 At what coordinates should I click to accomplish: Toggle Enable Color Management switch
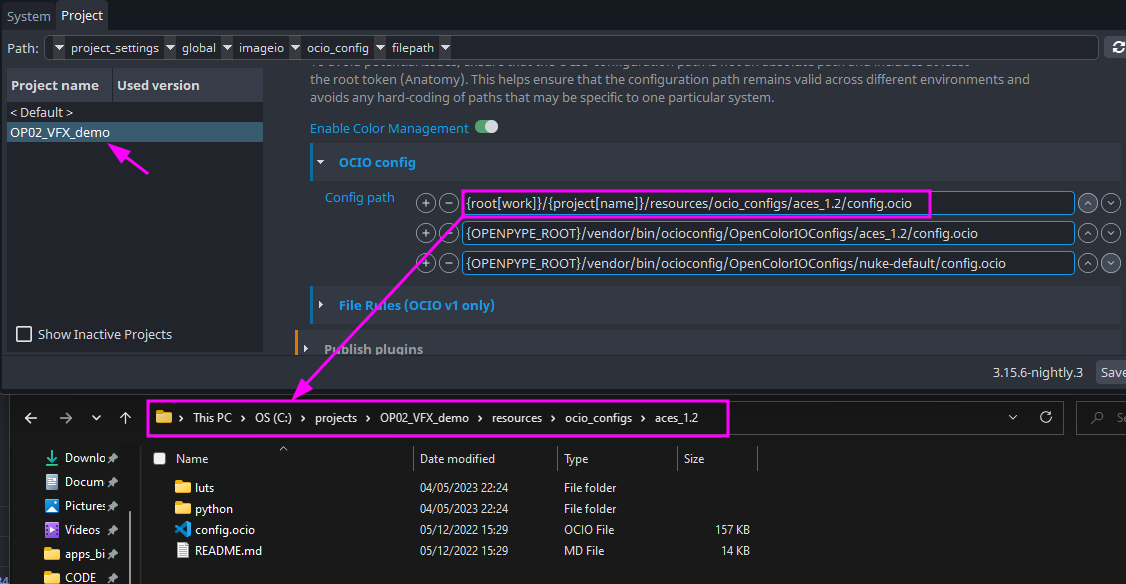point(486,128)
